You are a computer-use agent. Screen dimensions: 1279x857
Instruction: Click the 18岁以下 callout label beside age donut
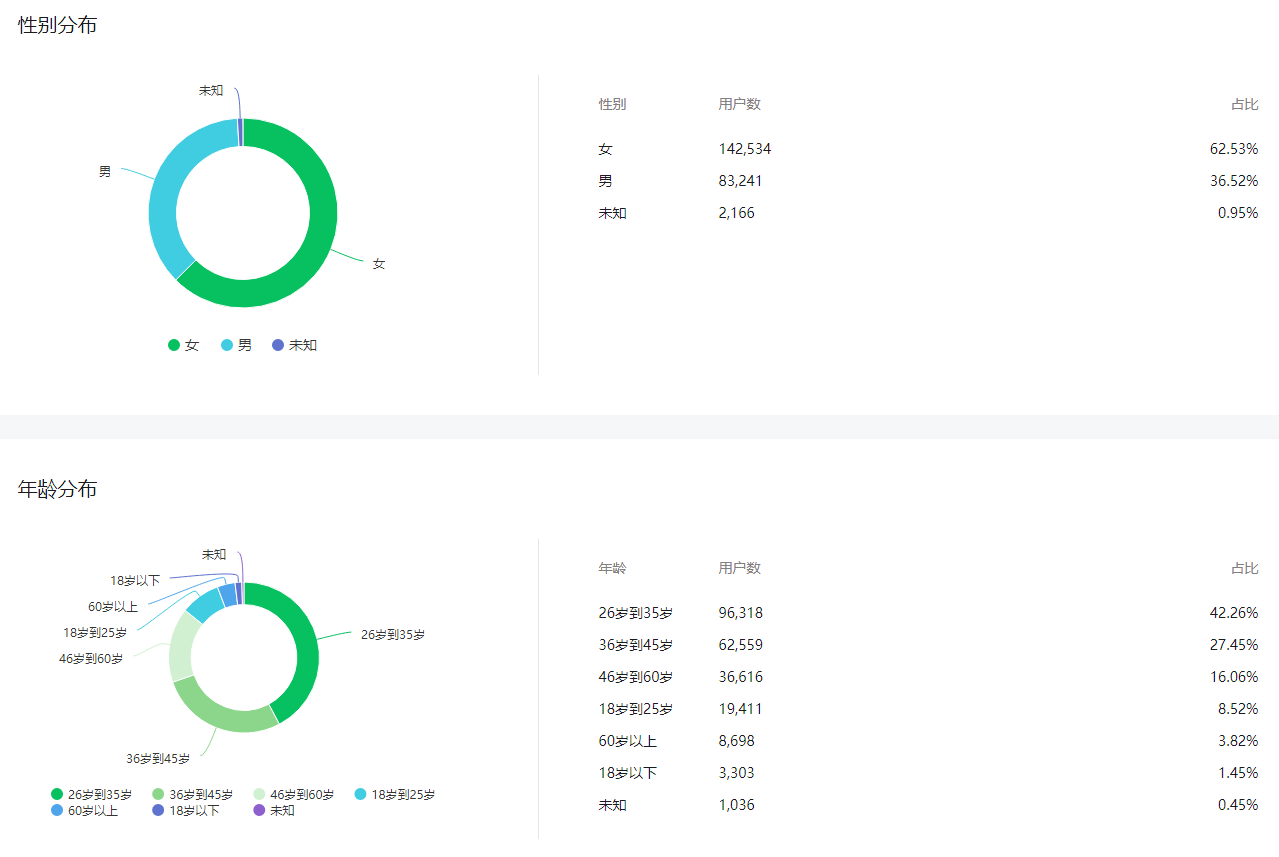pos(135,580)
